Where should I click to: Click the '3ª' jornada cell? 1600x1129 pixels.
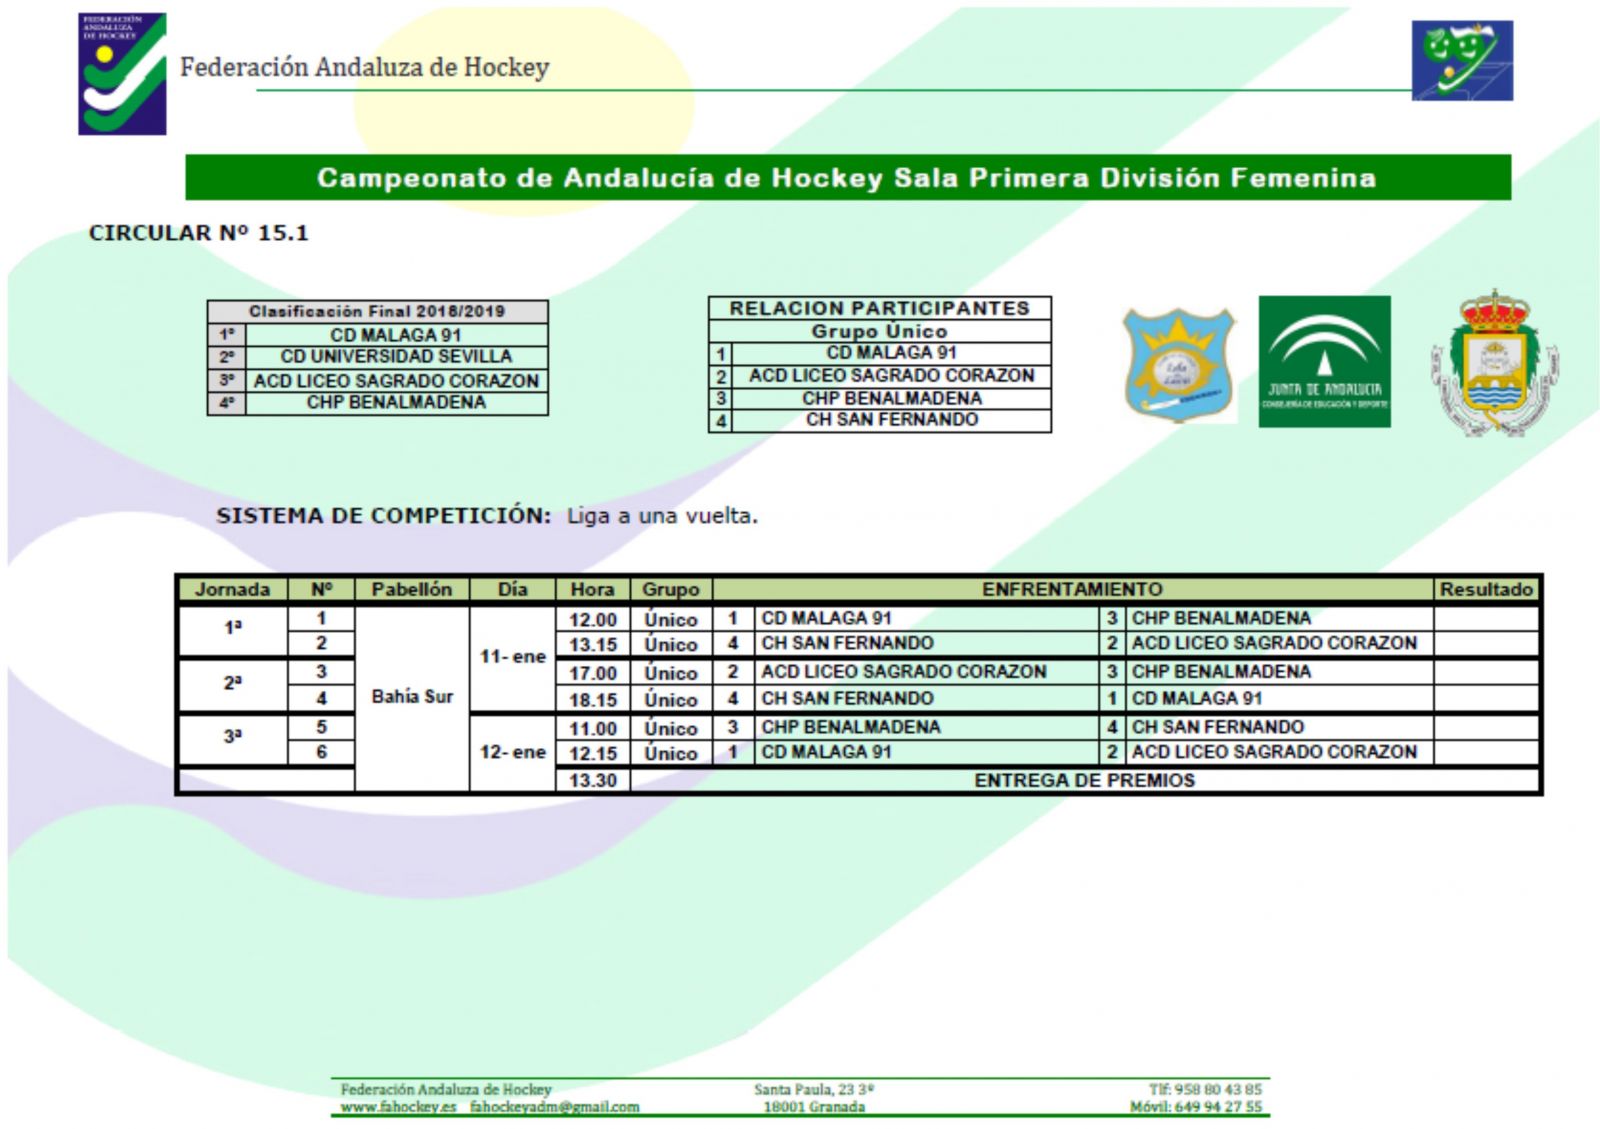(x=232, y=737)
